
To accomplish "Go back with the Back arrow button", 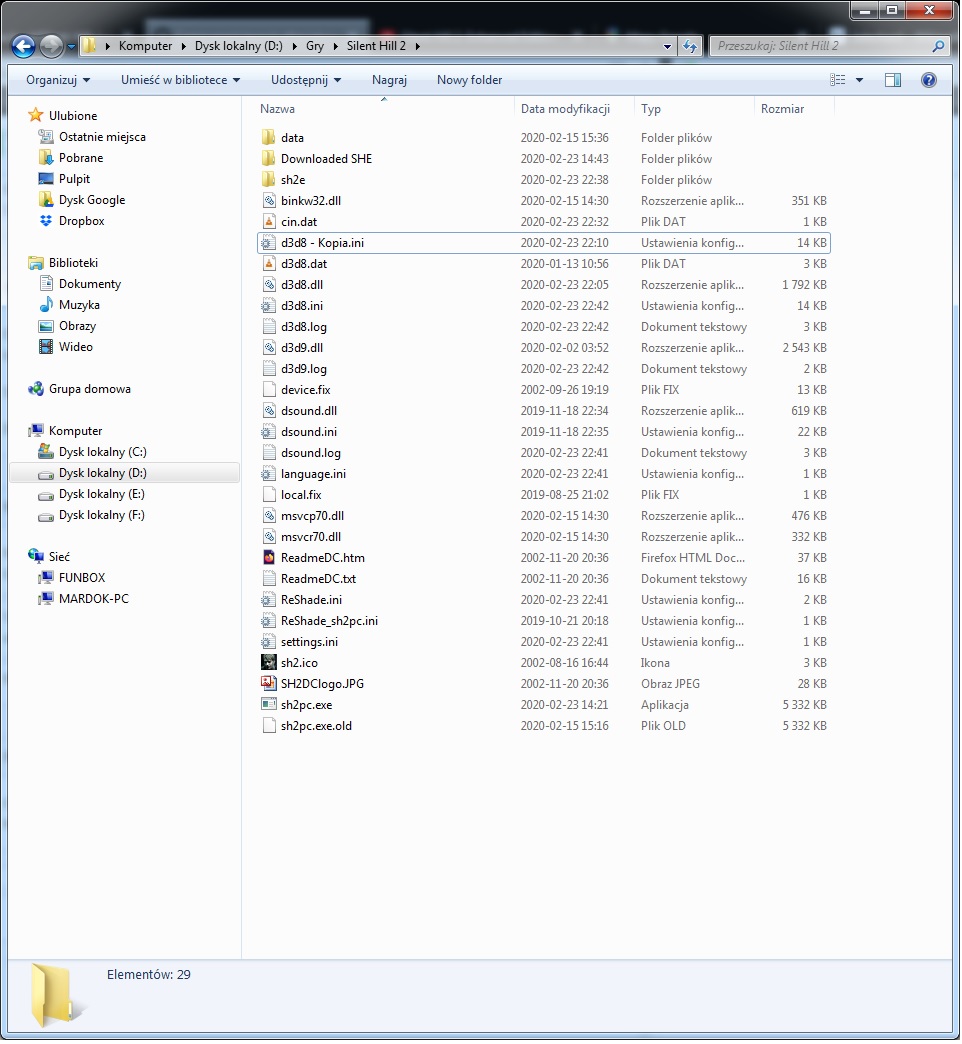I will coord(24,46).
